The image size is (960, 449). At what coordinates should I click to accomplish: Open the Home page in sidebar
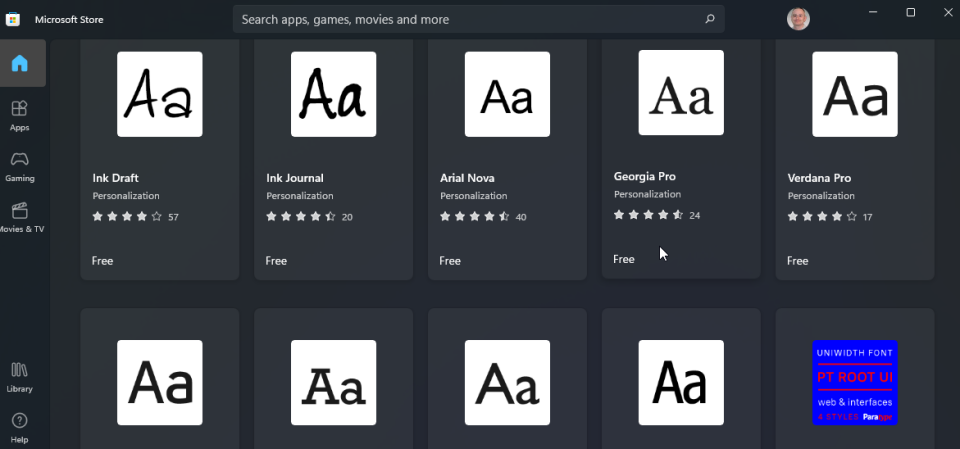pyautogui.click(x=20, y=63)
